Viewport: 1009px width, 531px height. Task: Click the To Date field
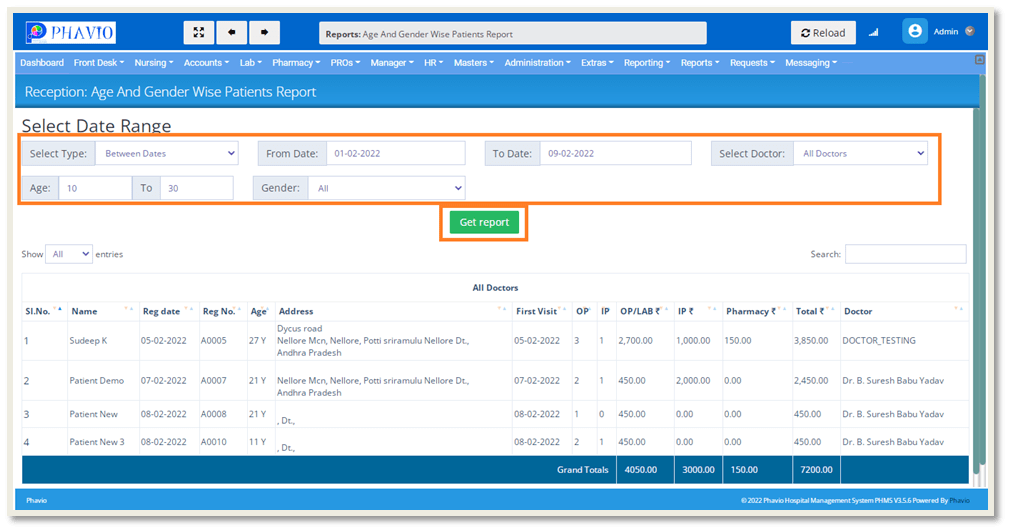pyautogui.click(x=615, y=153)
